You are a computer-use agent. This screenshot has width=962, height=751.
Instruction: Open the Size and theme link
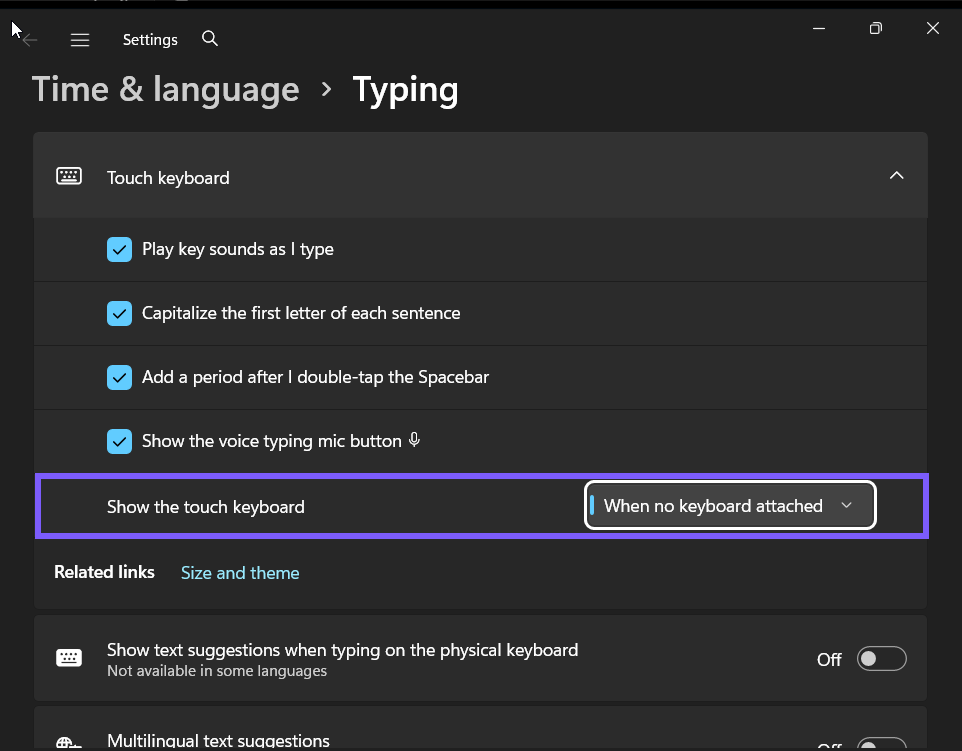click(x=240, y=573)
